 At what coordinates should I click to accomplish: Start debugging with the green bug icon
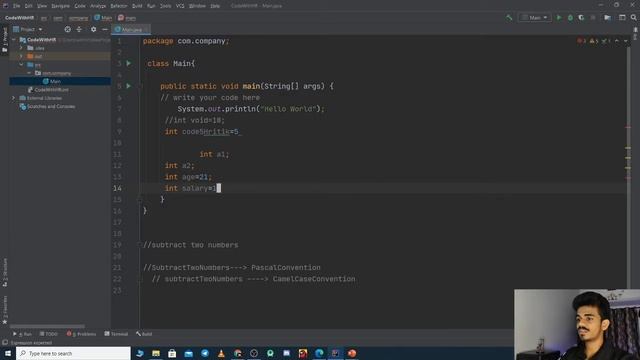[570, 18]
